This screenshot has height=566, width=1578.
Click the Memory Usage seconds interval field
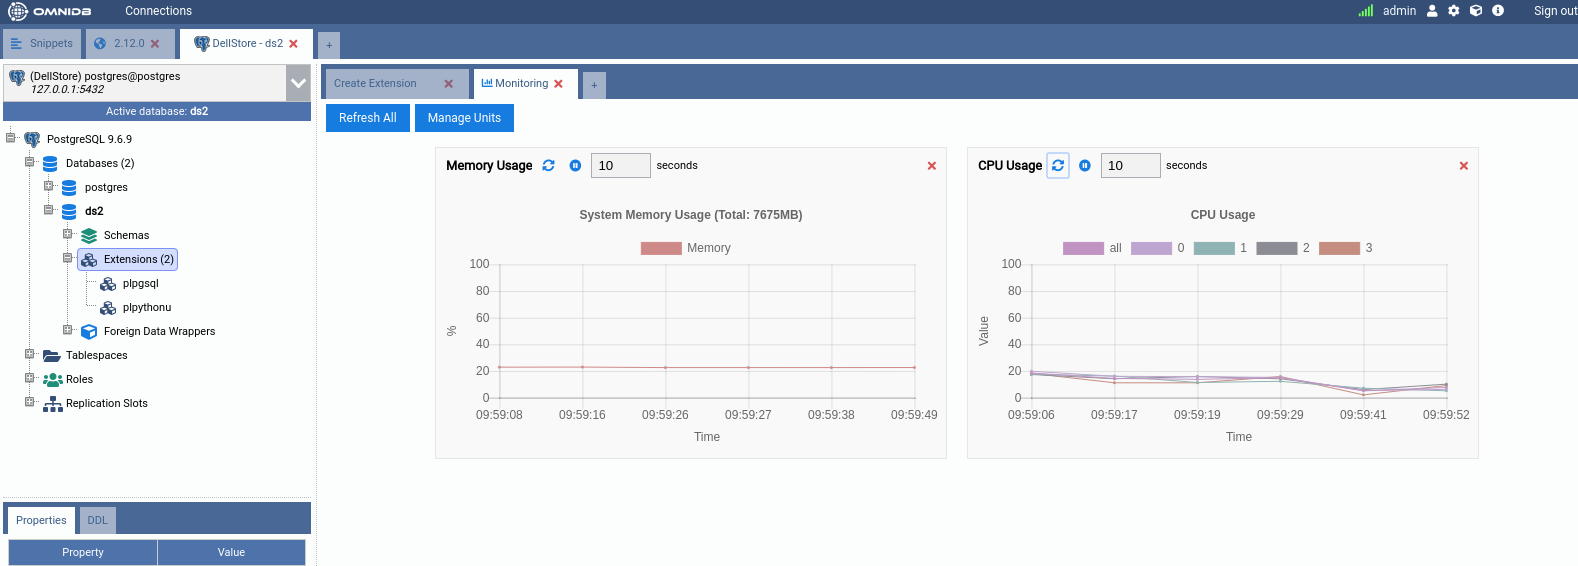pyautogui.click(x=620, y=166)
